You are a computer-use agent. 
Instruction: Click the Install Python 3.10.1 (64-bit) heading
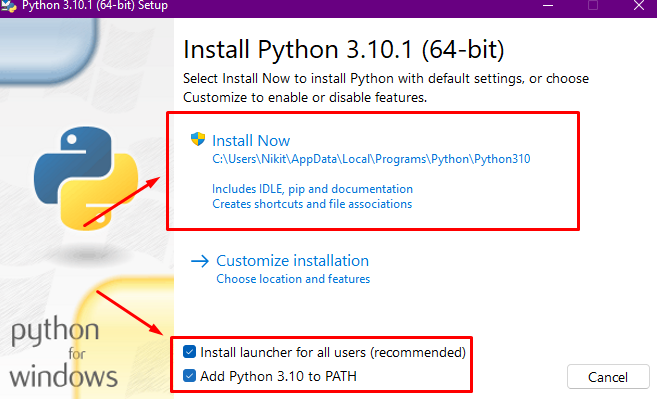pos(344,49)
